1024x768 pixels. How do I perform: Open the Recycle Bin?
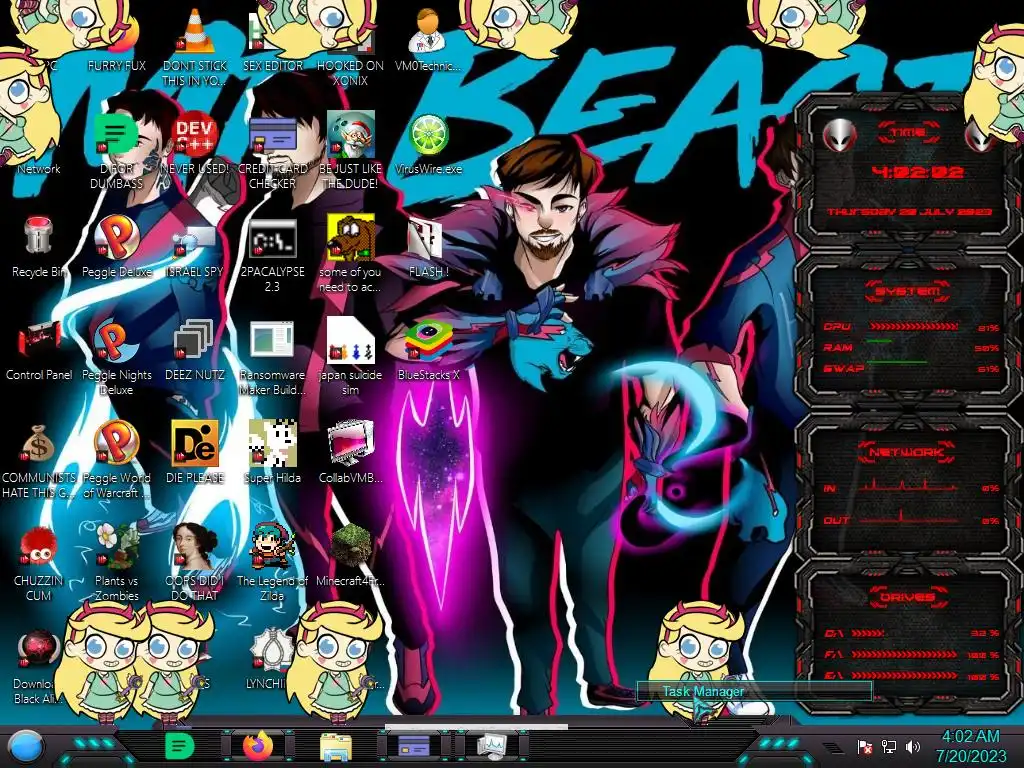coord(39,247)
